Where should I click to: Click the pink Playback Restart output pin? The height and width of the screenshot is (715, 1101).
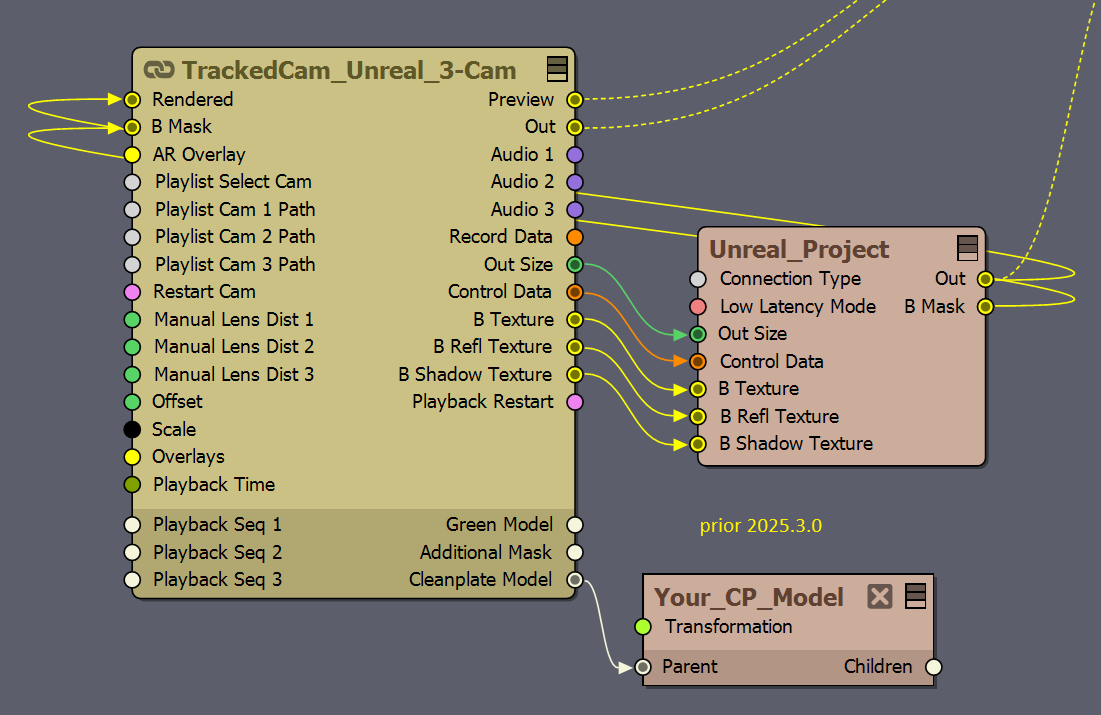tap(574, 402)
